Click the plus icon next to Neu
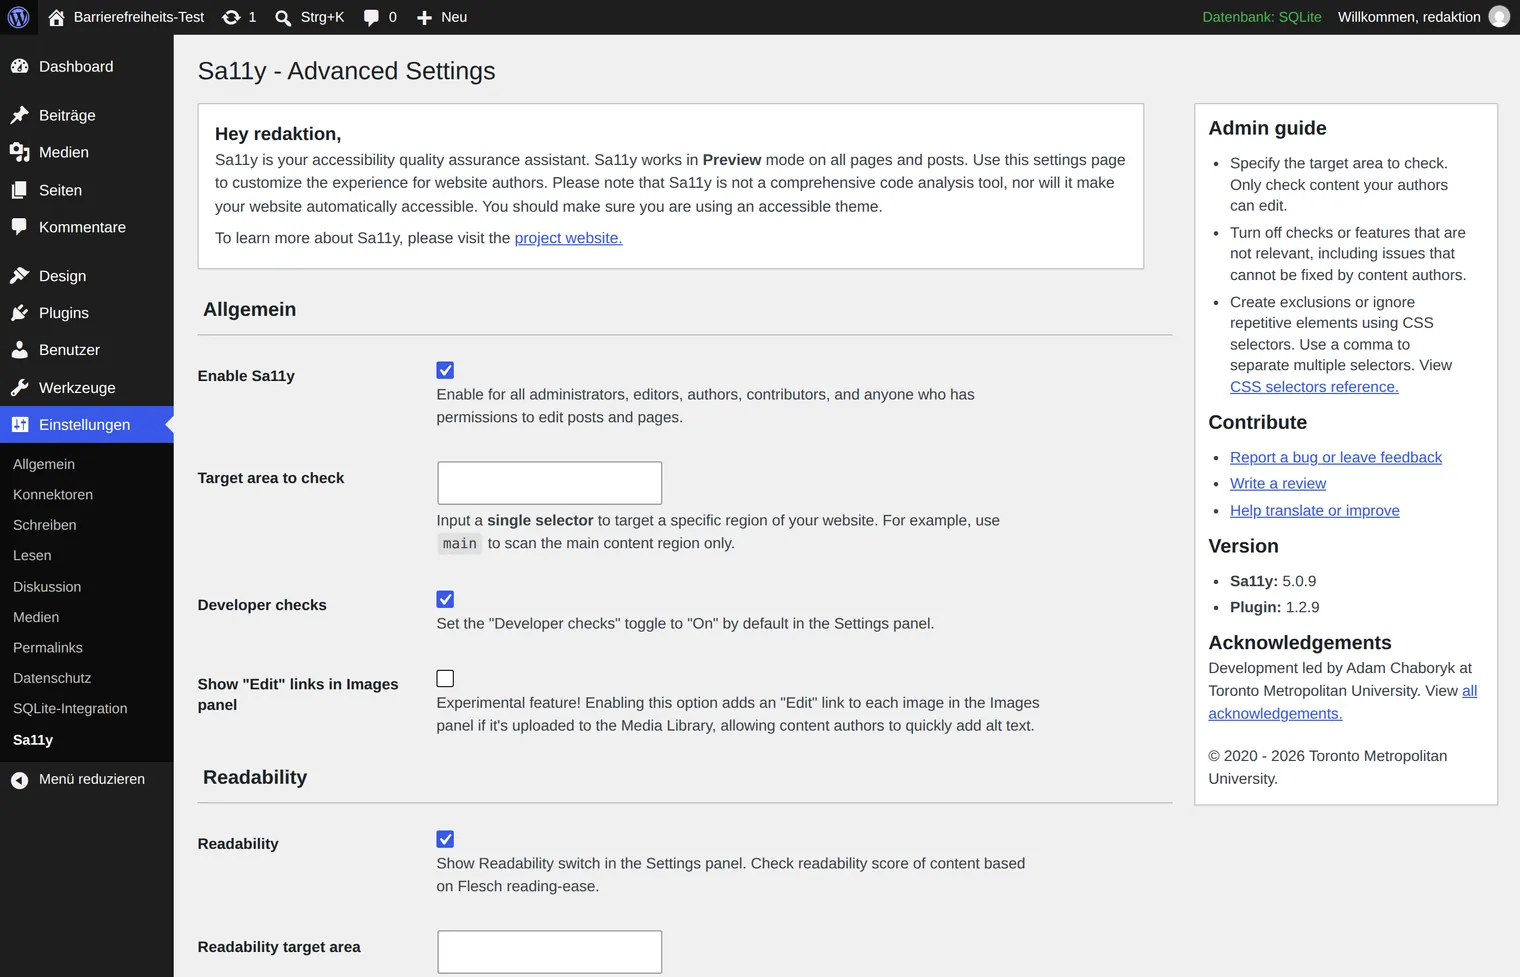Screen dimensions: 1520x977 (424, 17)
